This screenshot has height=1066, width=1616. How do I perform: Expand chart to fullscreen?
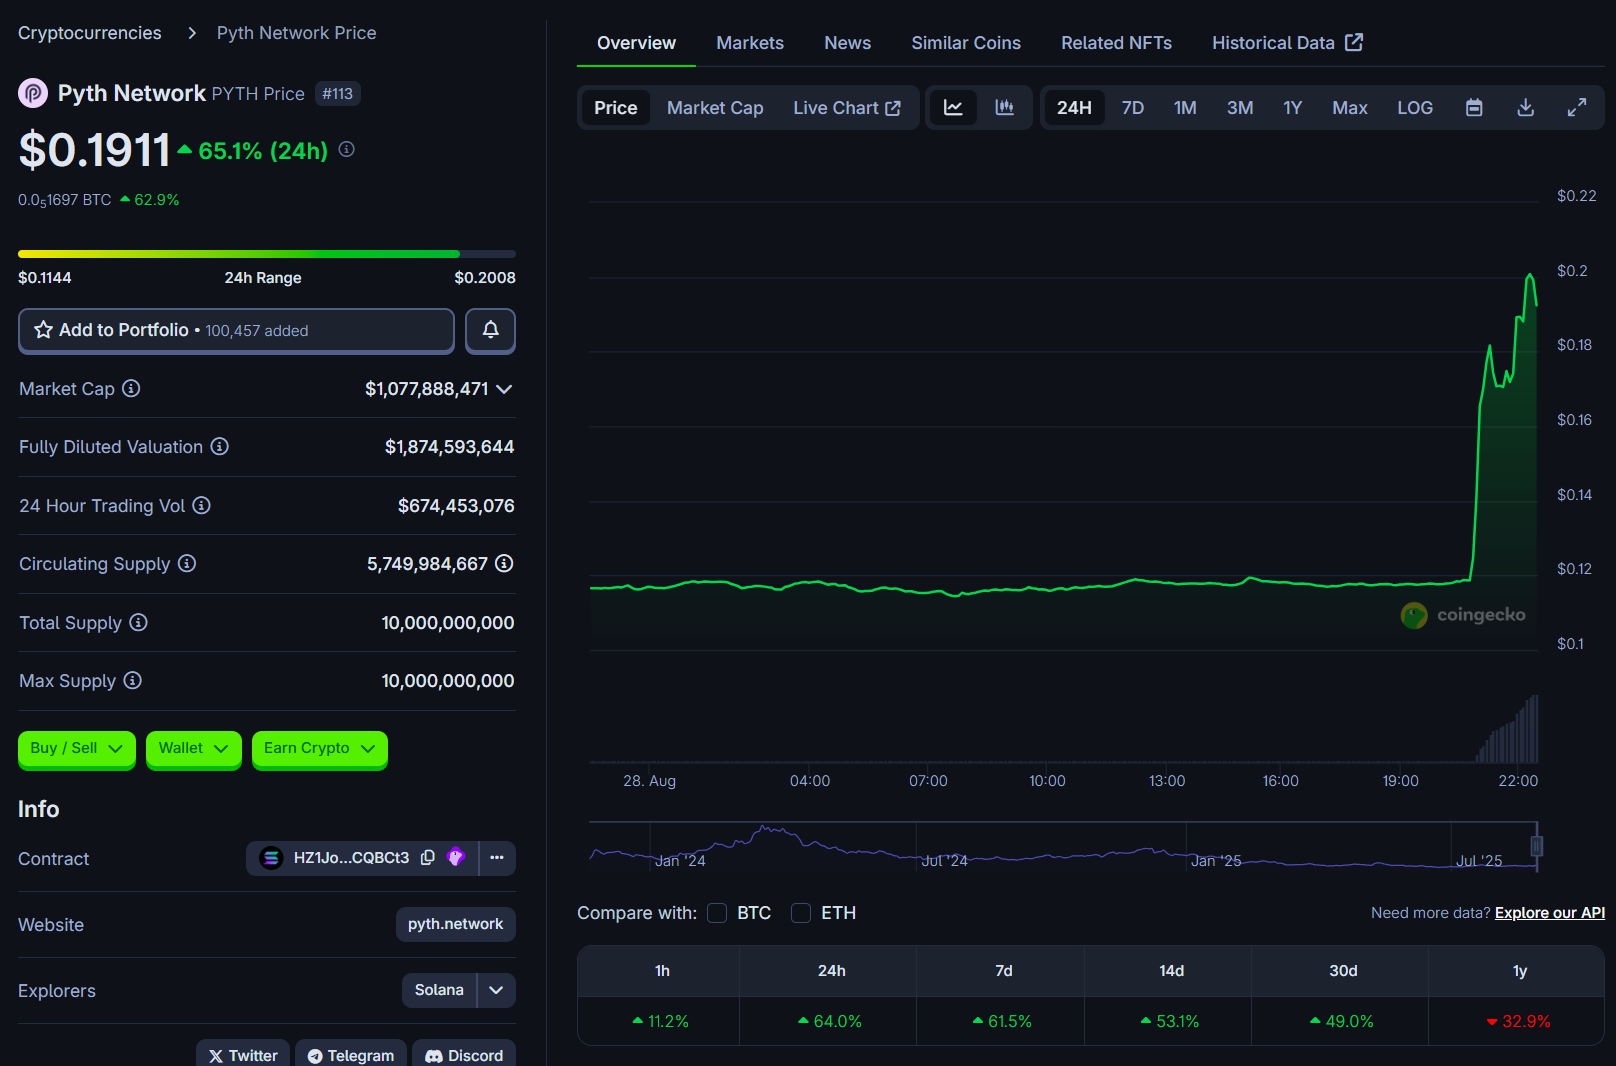pos(1577,108)
